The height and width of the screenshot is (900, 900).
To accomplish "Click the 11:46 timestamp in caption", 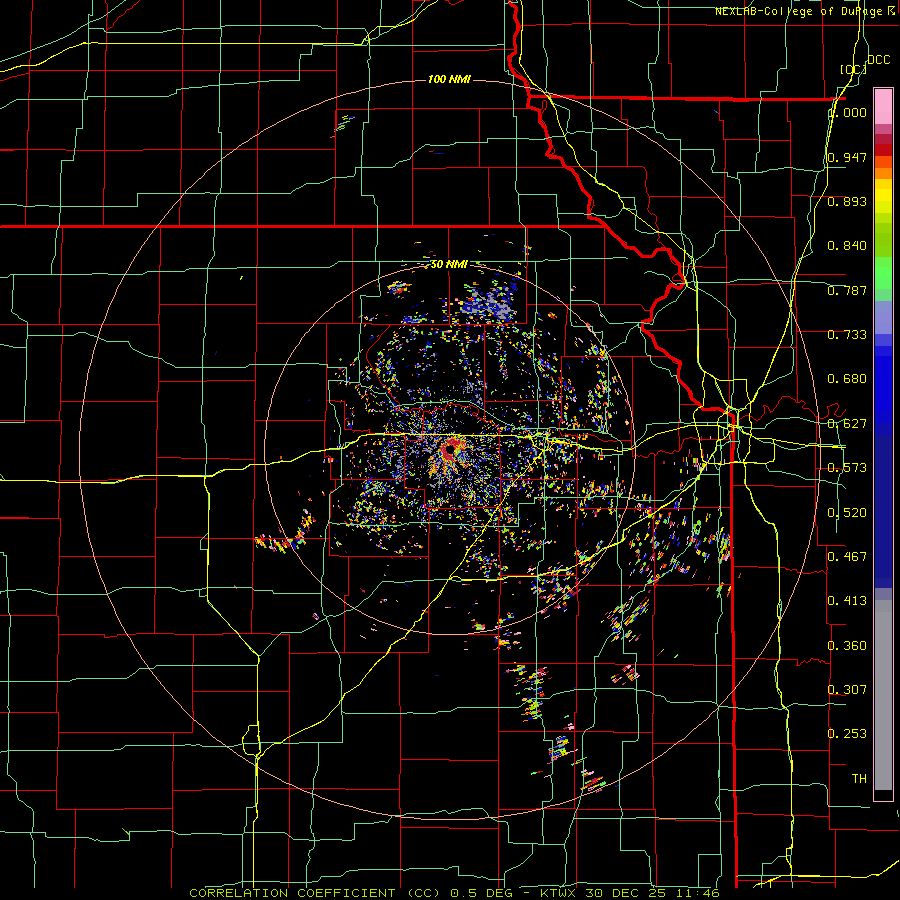I will tap(696, 893).
